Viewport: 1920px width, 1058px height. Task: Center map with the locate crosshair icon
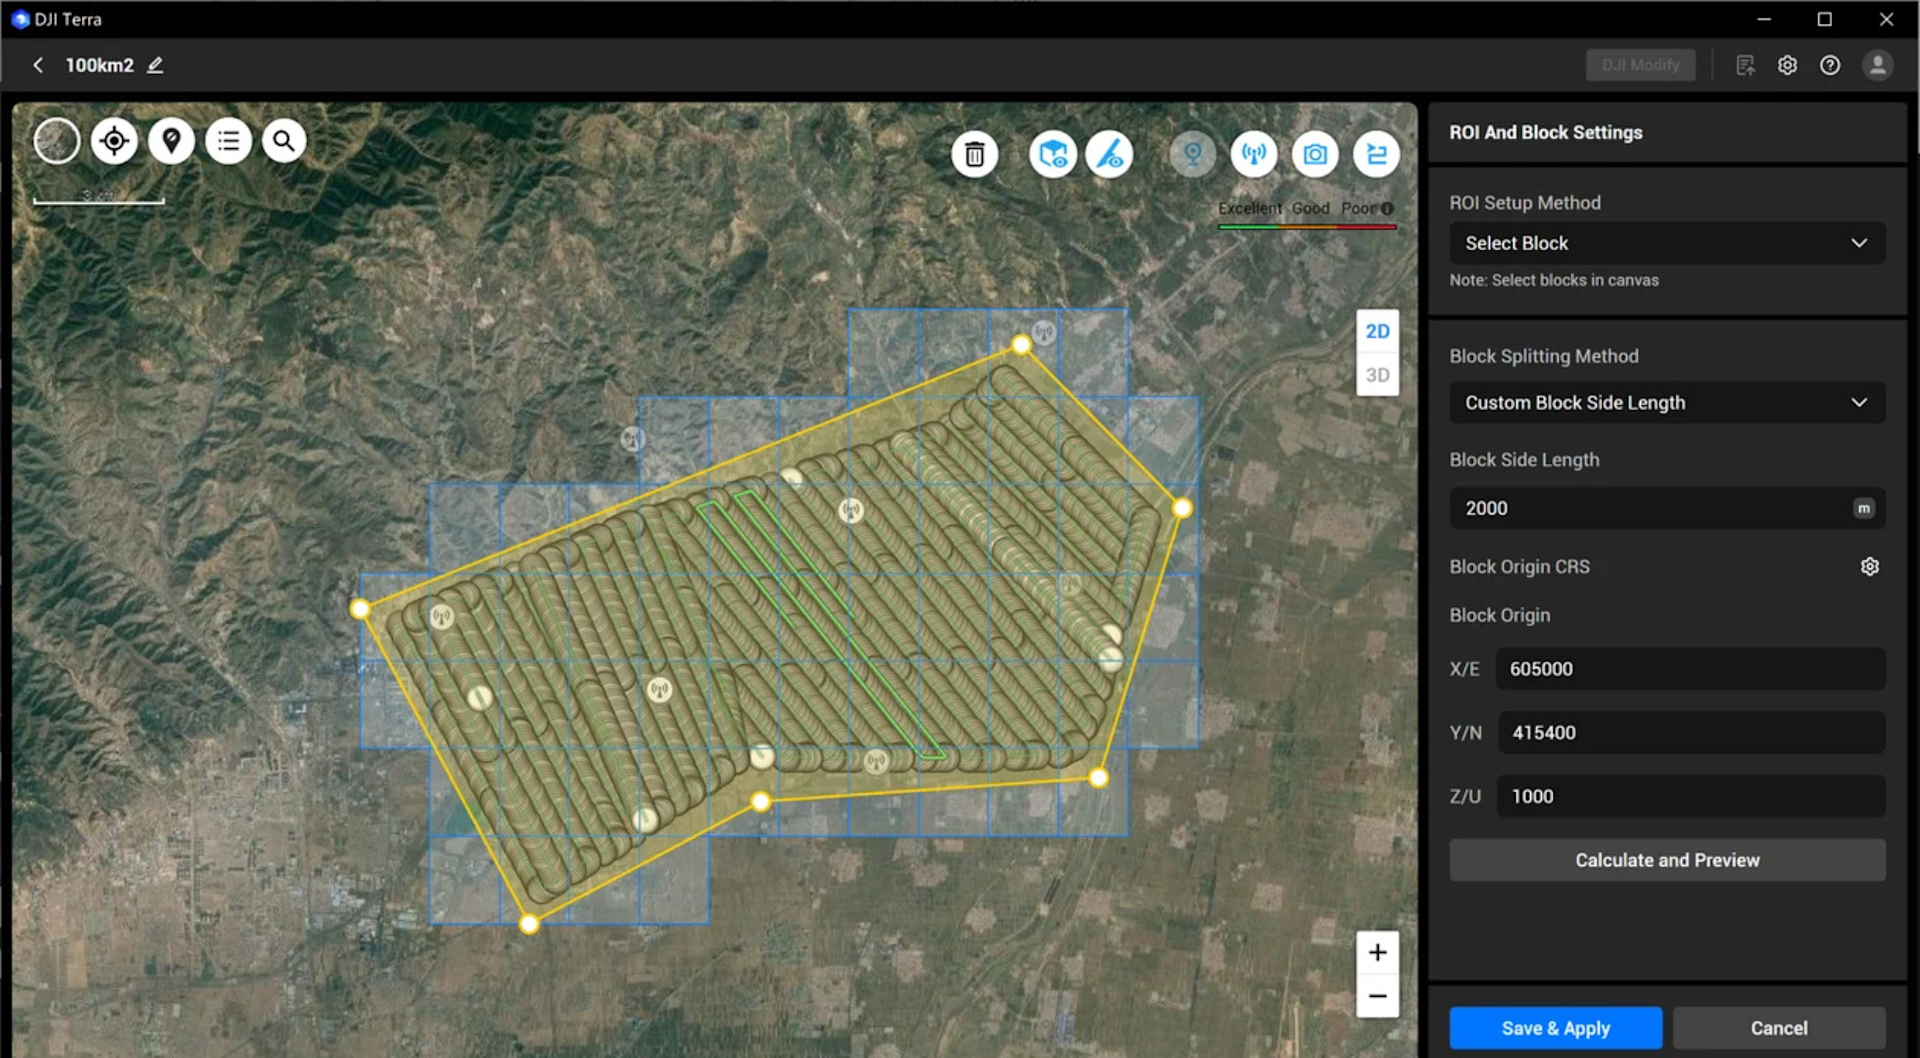[x=114, y=141]
